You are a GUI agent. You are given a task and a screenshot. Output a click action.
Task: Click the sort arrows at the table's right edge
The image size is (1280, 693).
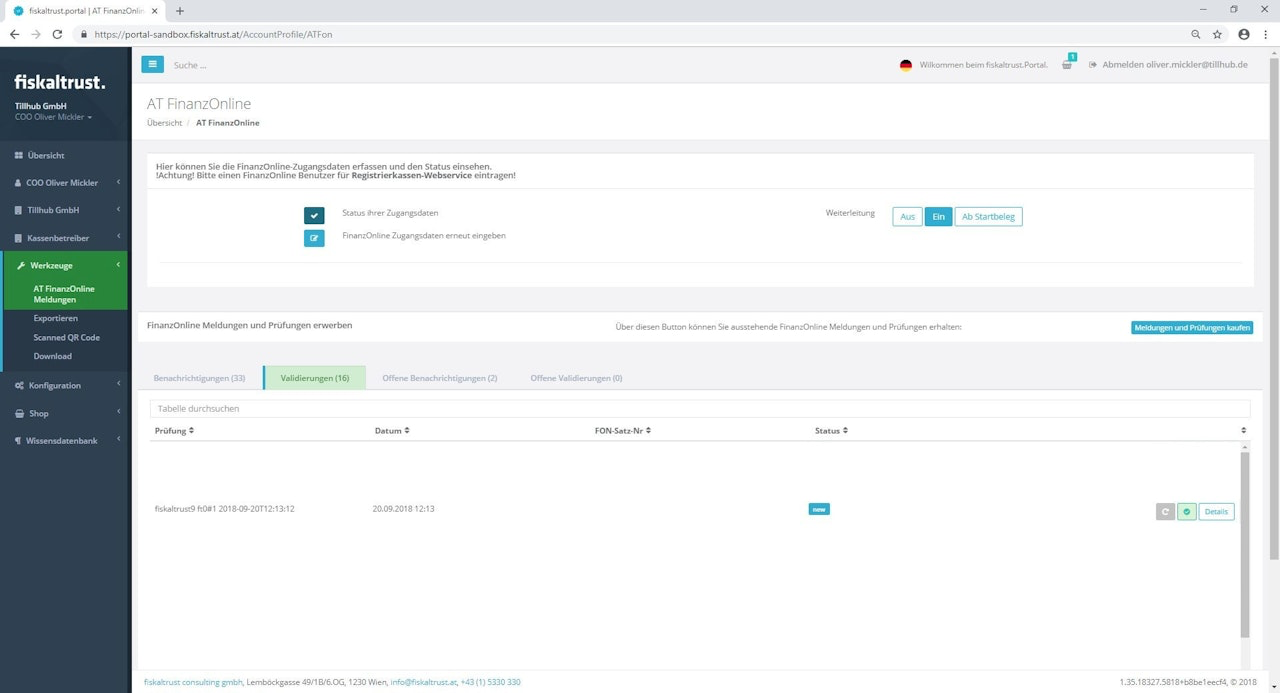click(x=1244, y=431)
